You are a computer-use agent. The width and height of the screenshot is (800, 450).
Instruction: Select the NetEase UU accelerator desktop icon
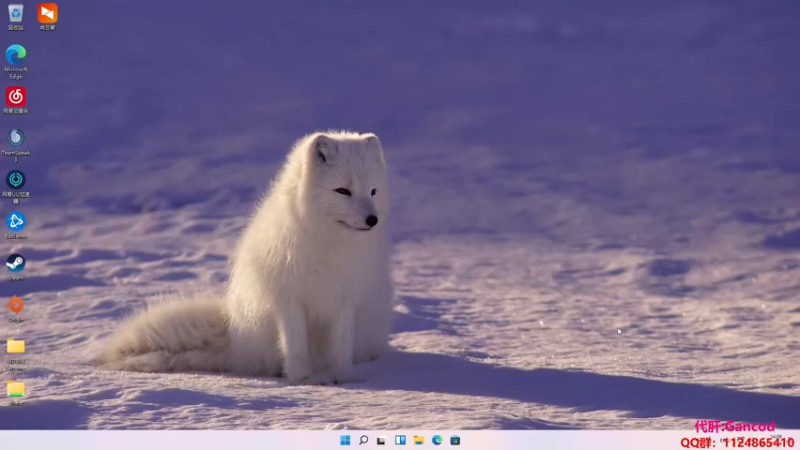[16, 187]
